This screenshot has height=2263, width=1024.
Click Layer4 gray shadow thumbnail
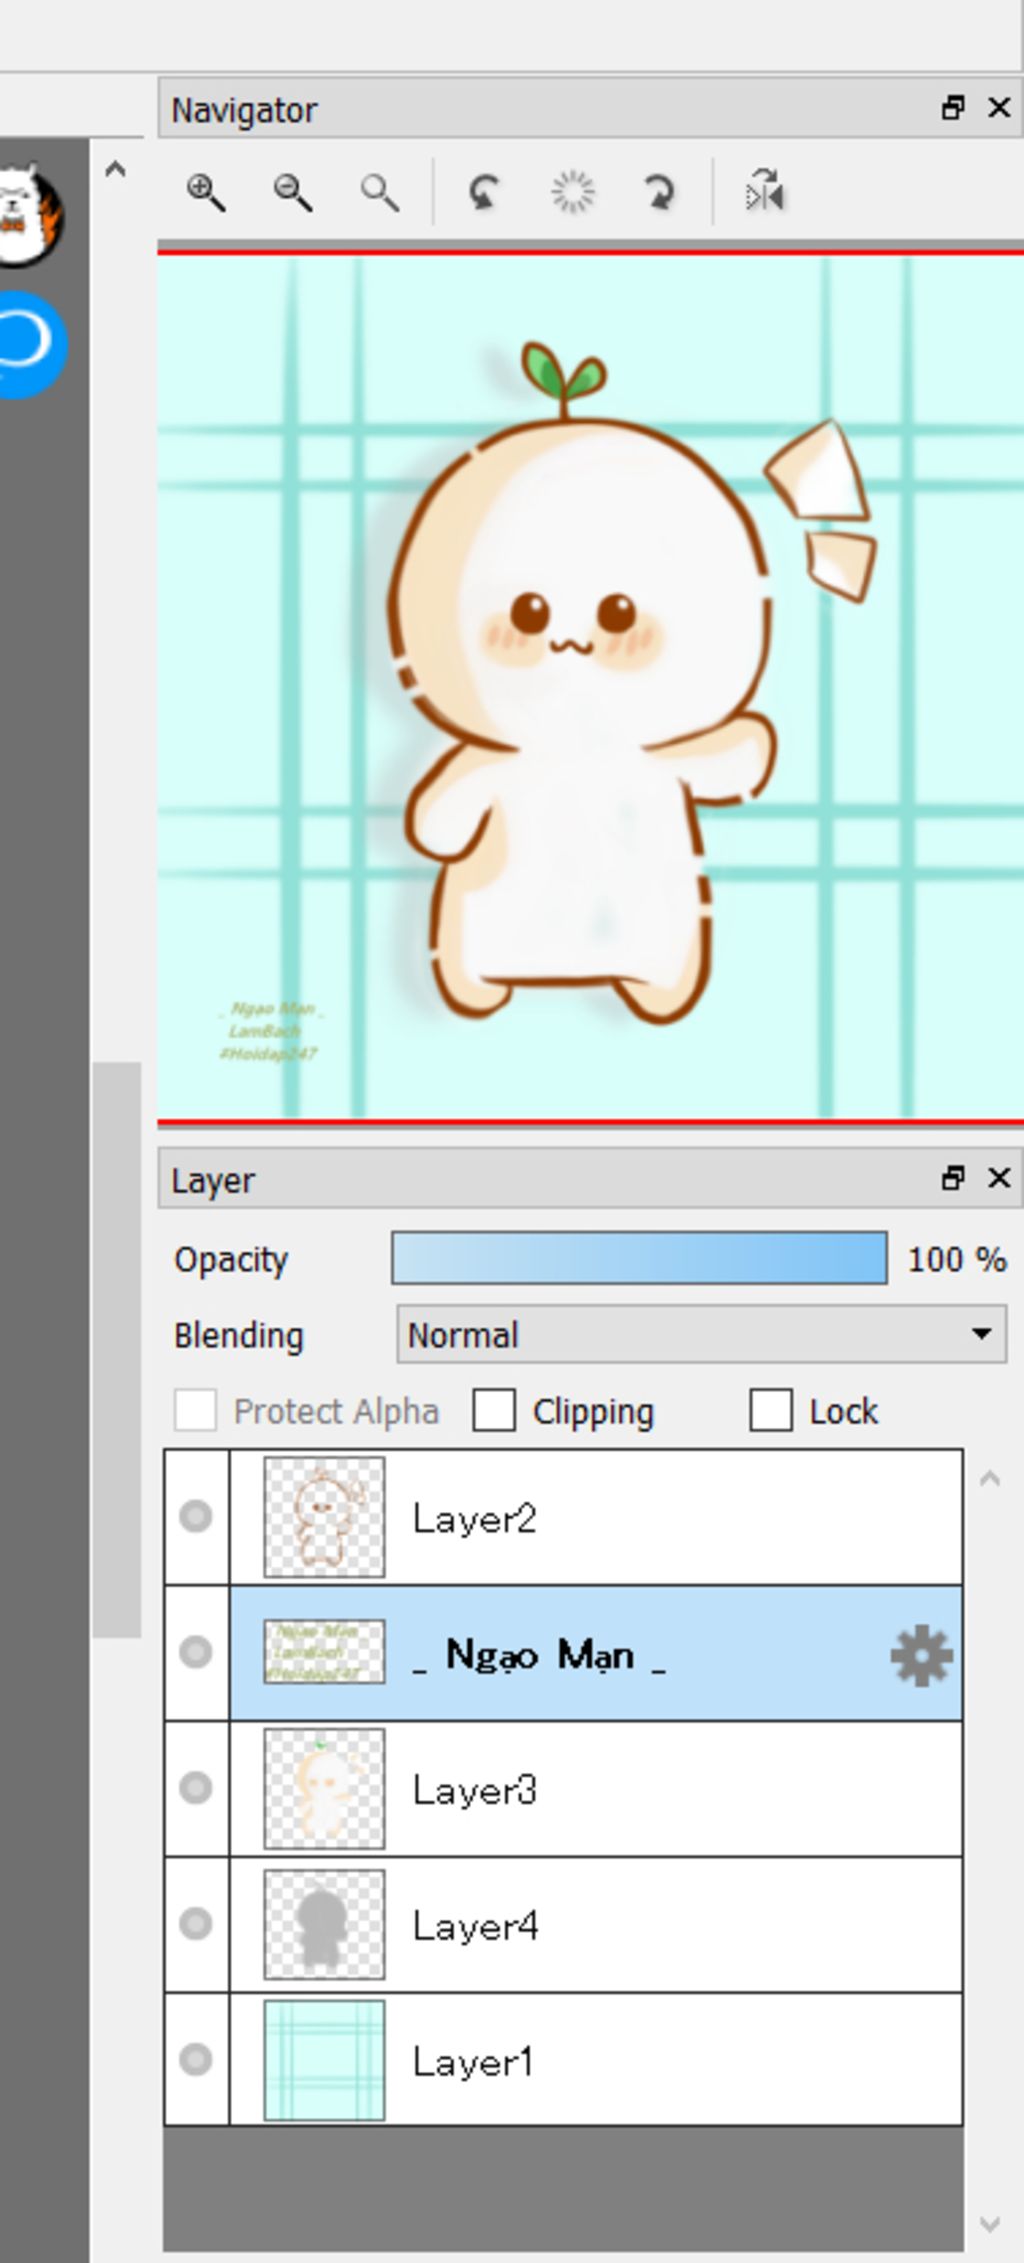324,1925
